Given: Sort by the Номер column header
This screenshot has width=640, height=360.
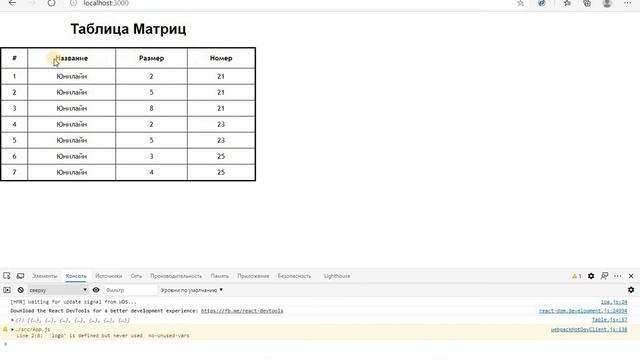Looking at the screenshot, I should point(221,58).
